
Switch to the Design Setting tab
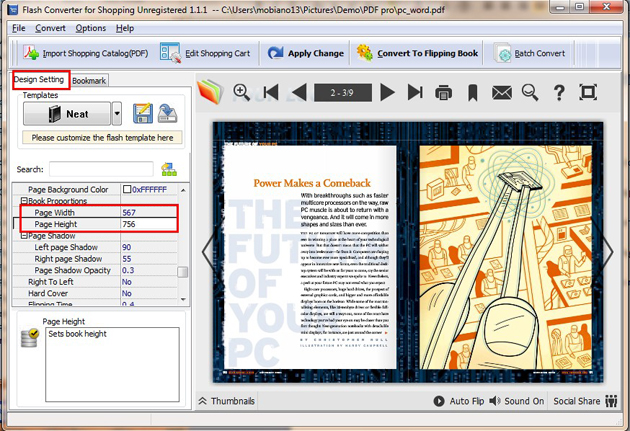[39, 80]
